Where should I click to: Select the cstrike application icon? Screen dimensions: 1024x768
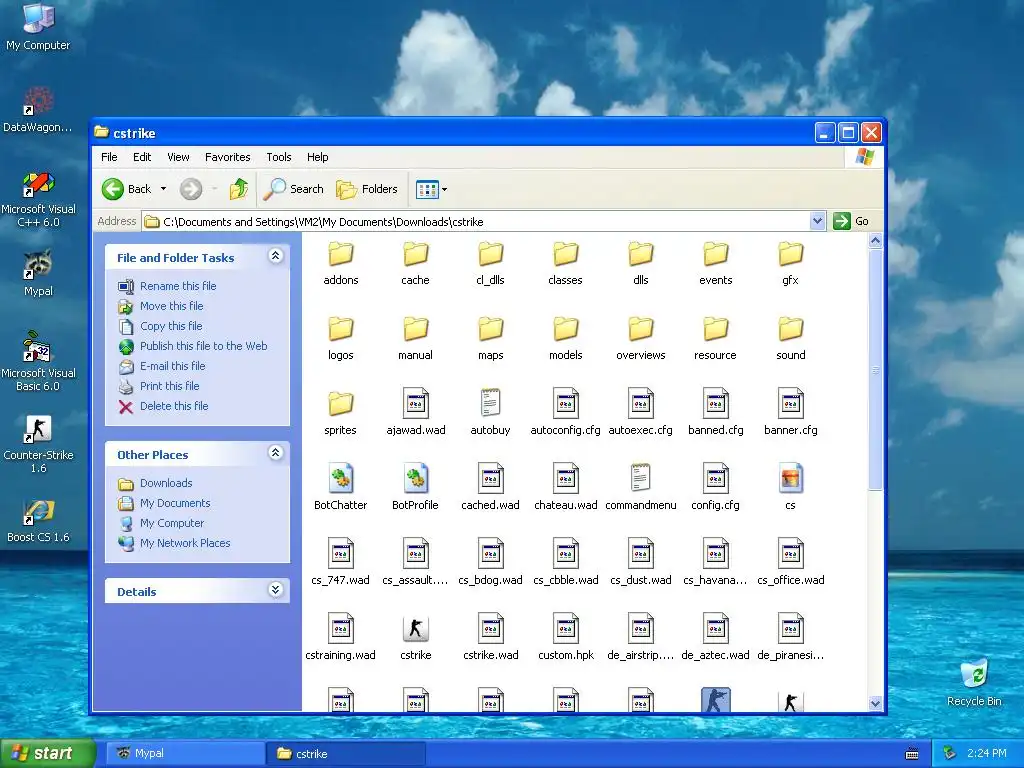coord(415,629)
